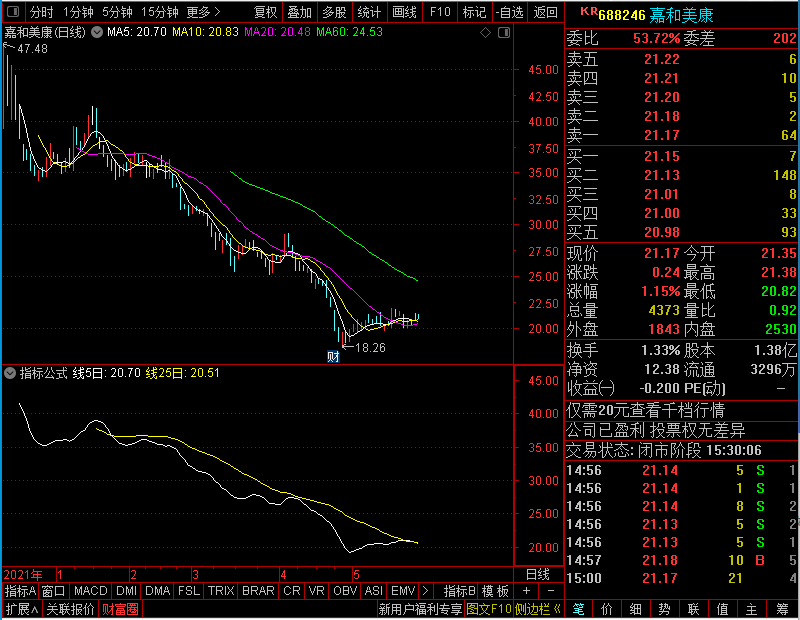Switch to the MACD indicator tab
This screenshot has height=620, width=800.
pyautogui.click(x=91, y=591)
